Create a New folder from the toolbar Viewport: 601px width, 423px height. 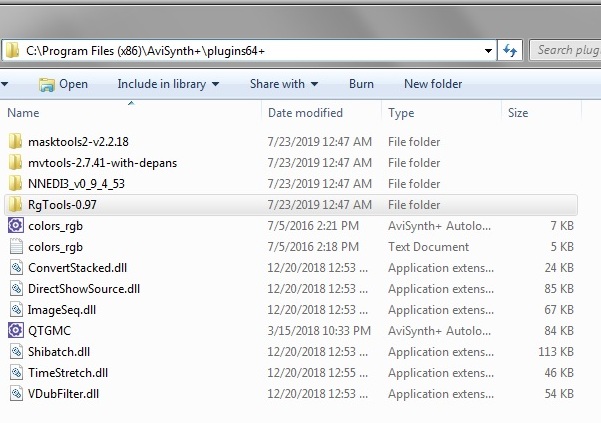point(433,84)
